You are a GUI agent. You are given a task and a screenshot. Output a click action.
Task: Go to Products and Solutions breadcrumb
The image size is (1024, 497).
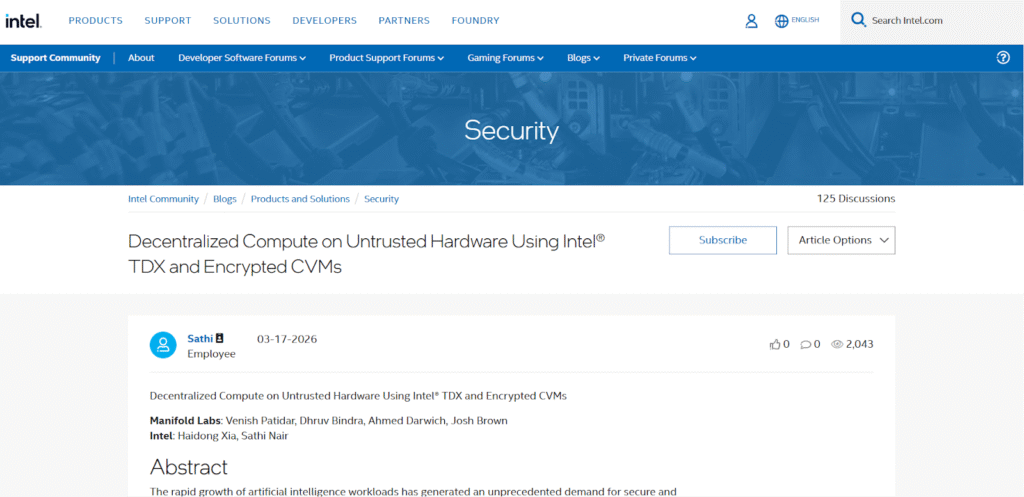tap(300, 199)
